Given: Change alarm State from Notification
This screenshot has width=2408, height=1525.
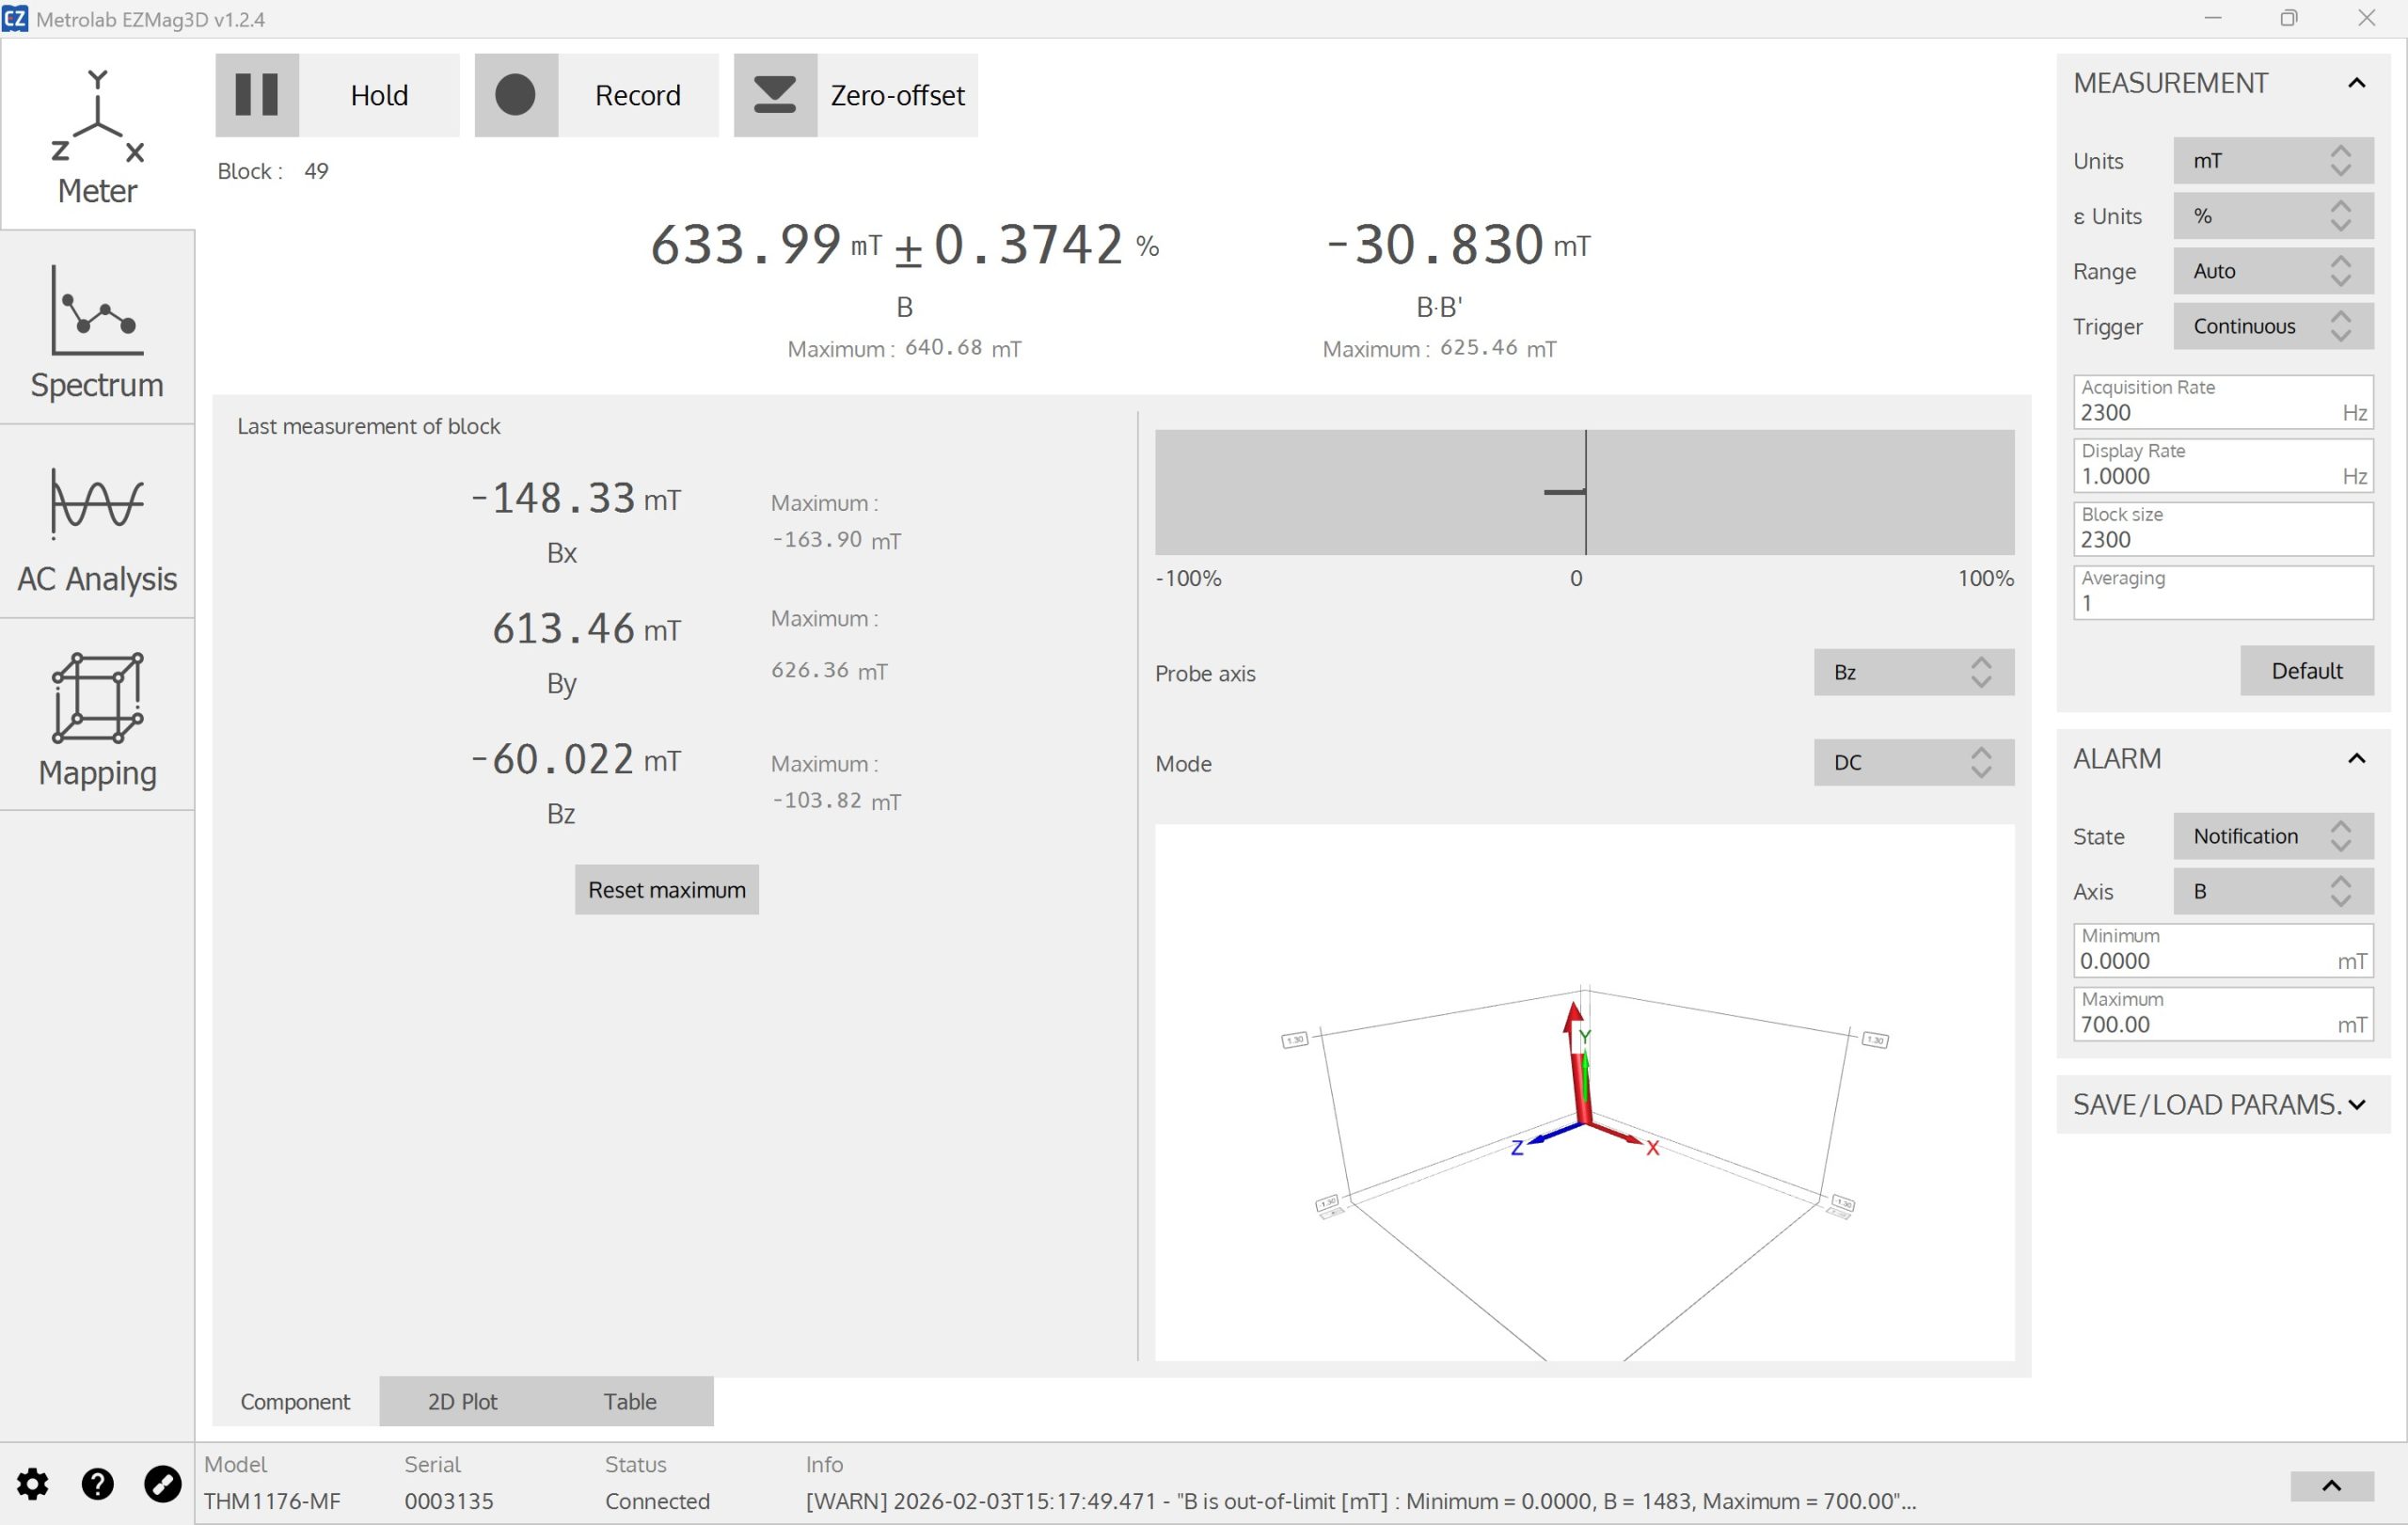Looking at the screenshot, I should 2272,836.
